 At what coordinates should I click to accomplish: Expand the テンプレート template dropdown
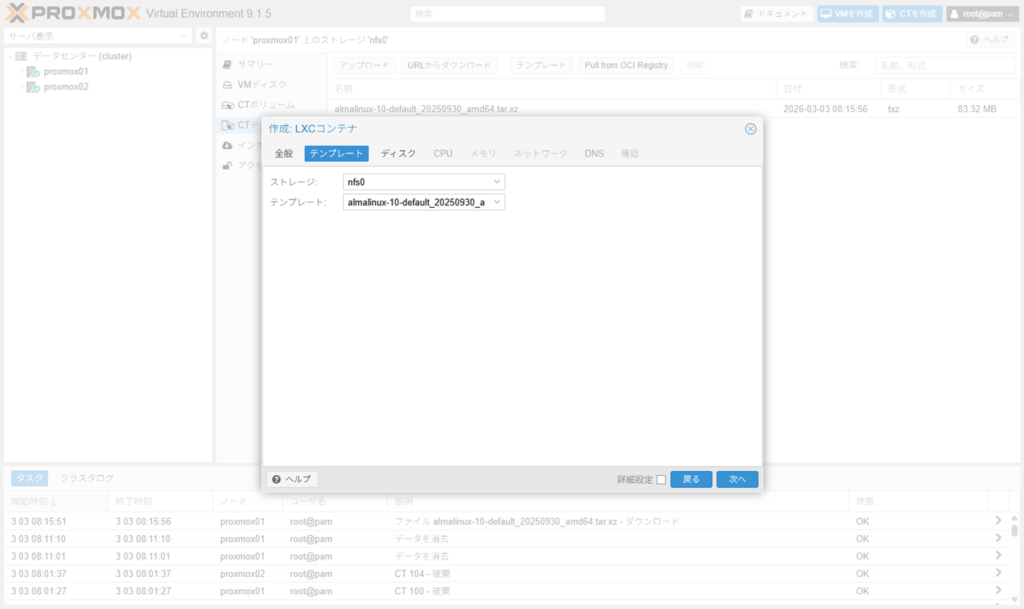(x=497, y=203)
